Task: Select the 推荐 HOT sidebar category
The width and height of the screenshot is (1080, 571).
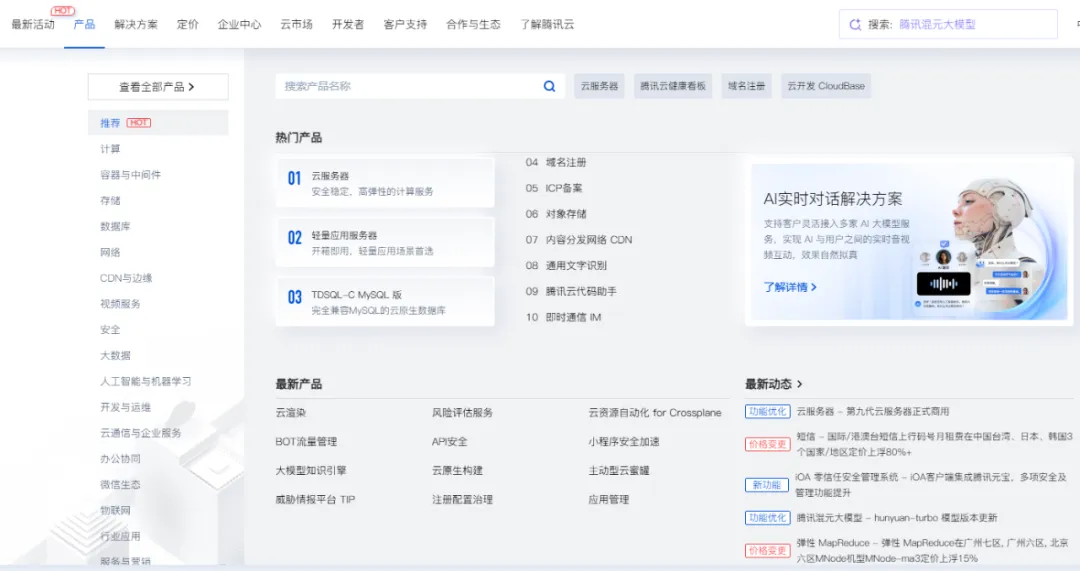Action: point(158,123)
